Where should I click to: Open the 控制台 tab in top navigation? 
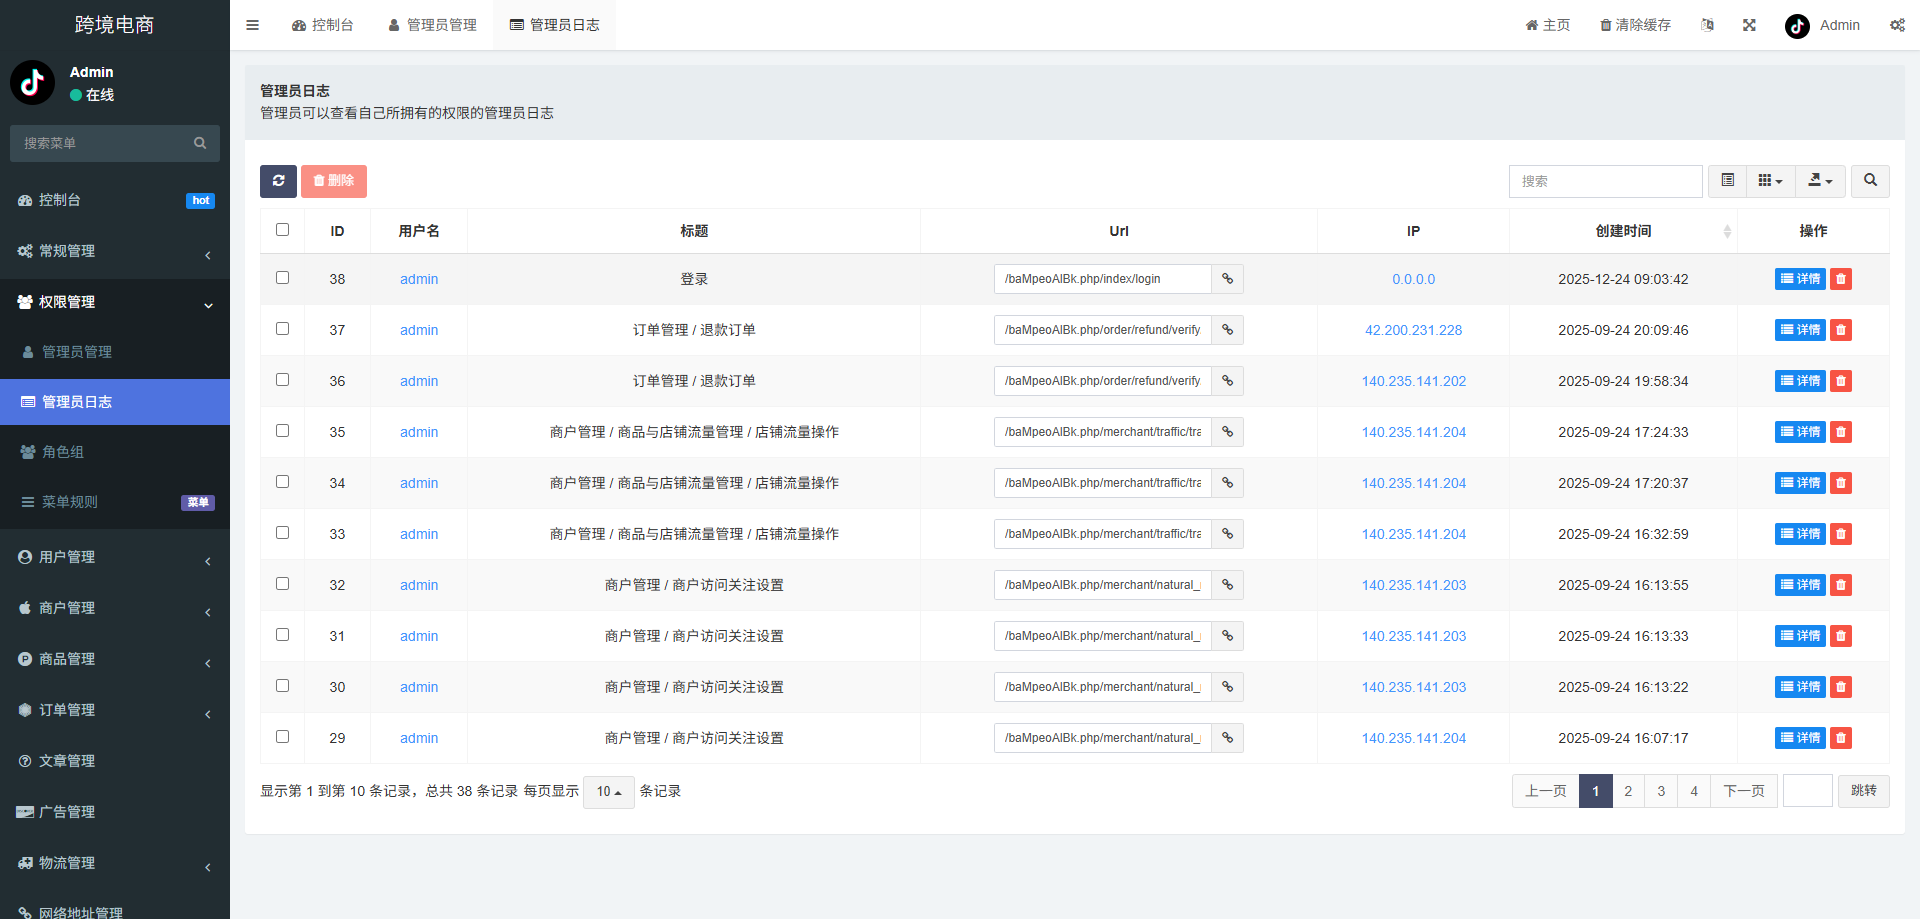coord(323,24)
